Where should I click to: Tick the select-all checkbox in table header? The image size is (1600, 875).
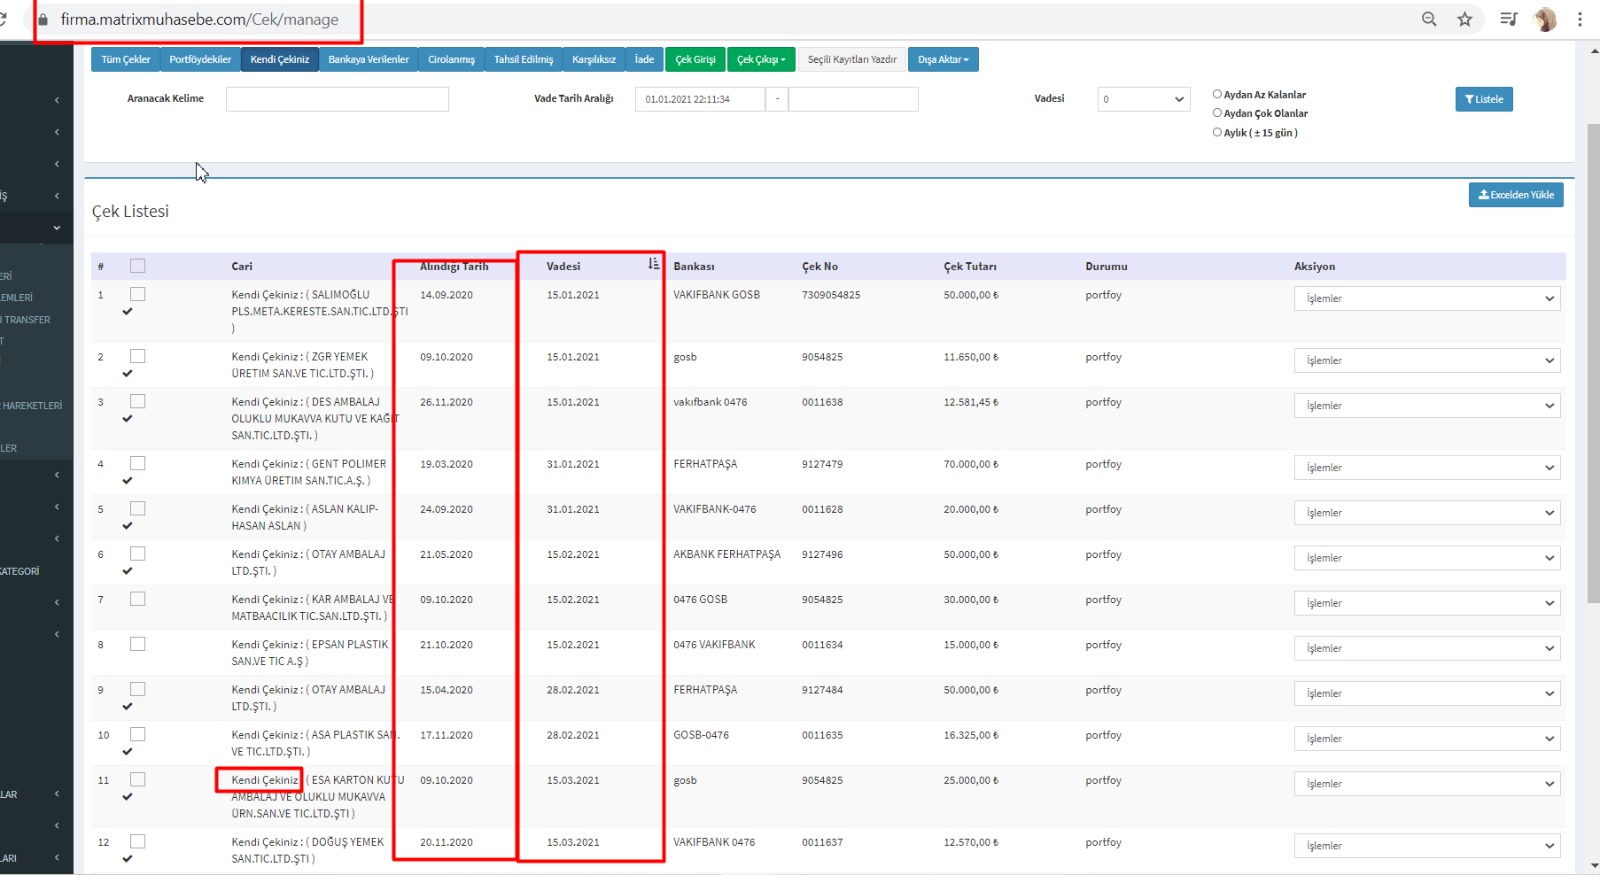pyautogui.click(x=138, y=266)
